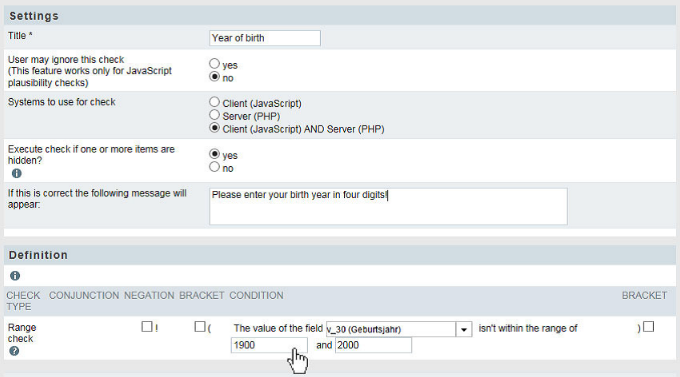This screenshot has width=680, height=377.
Task: Select 'yes' for execute check if hidden
Action: point(214,154)
